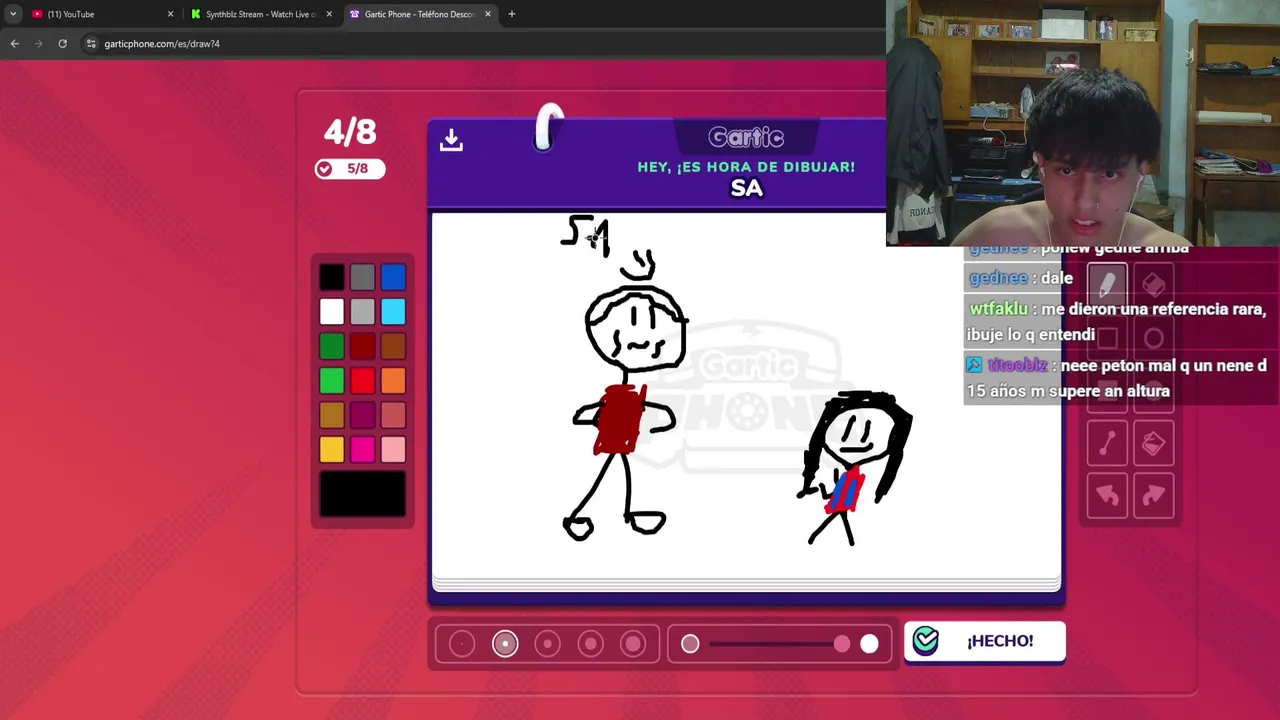
Task: Click the full-opacity end of the slider
Action: point(869,644)
